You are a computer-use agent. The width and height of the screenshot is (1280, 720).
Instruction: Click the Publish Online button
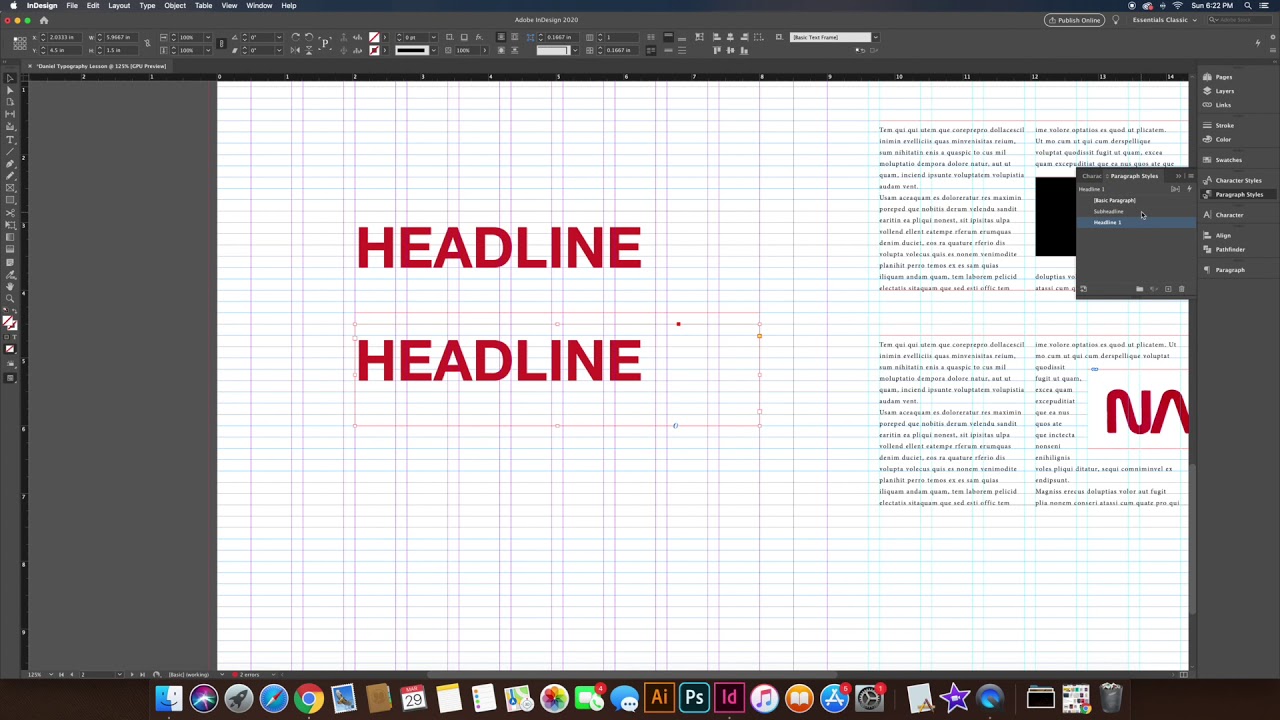pos(1073,20)
